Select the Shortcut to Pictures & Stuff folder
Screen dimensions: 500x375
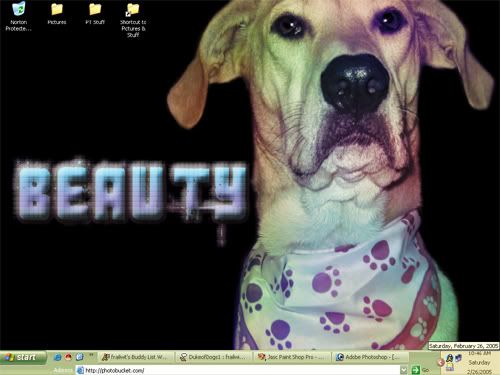coord(133,20)
